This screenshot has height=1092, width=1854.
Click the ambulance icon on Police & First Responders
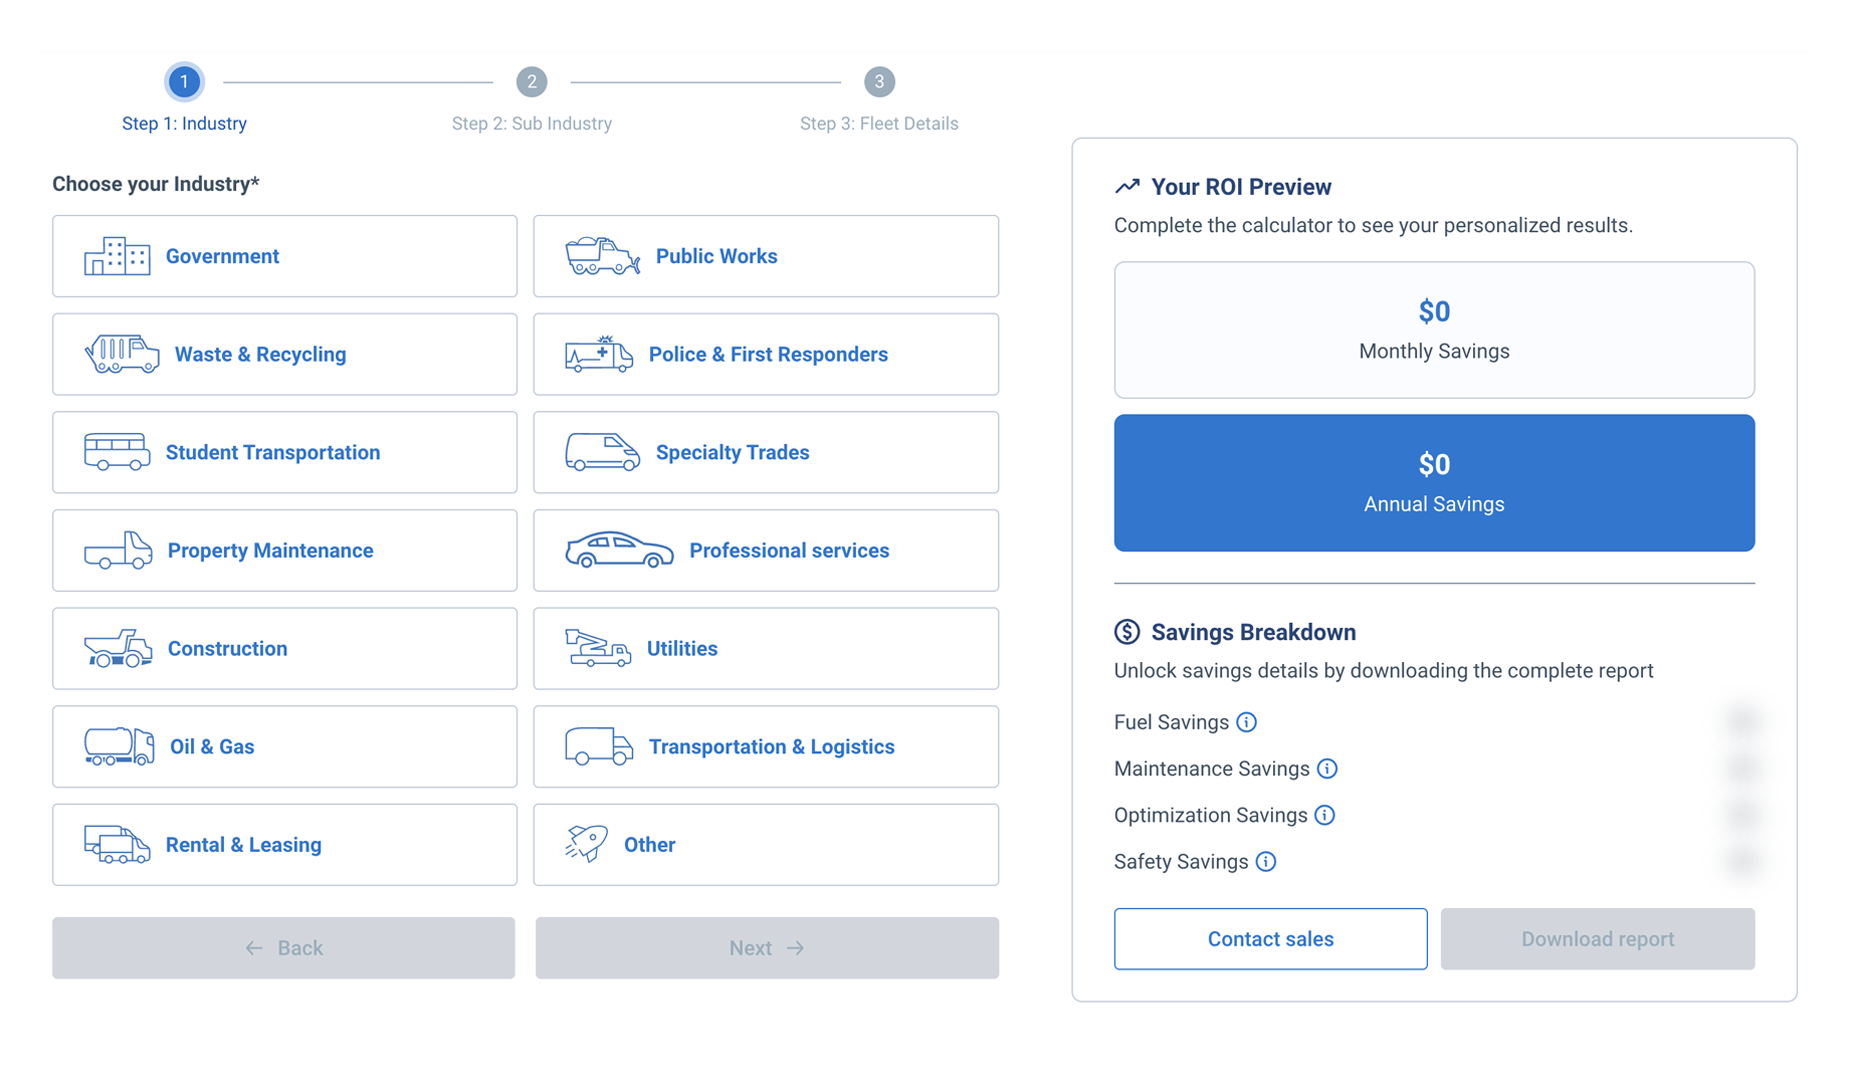coord(600,354)
